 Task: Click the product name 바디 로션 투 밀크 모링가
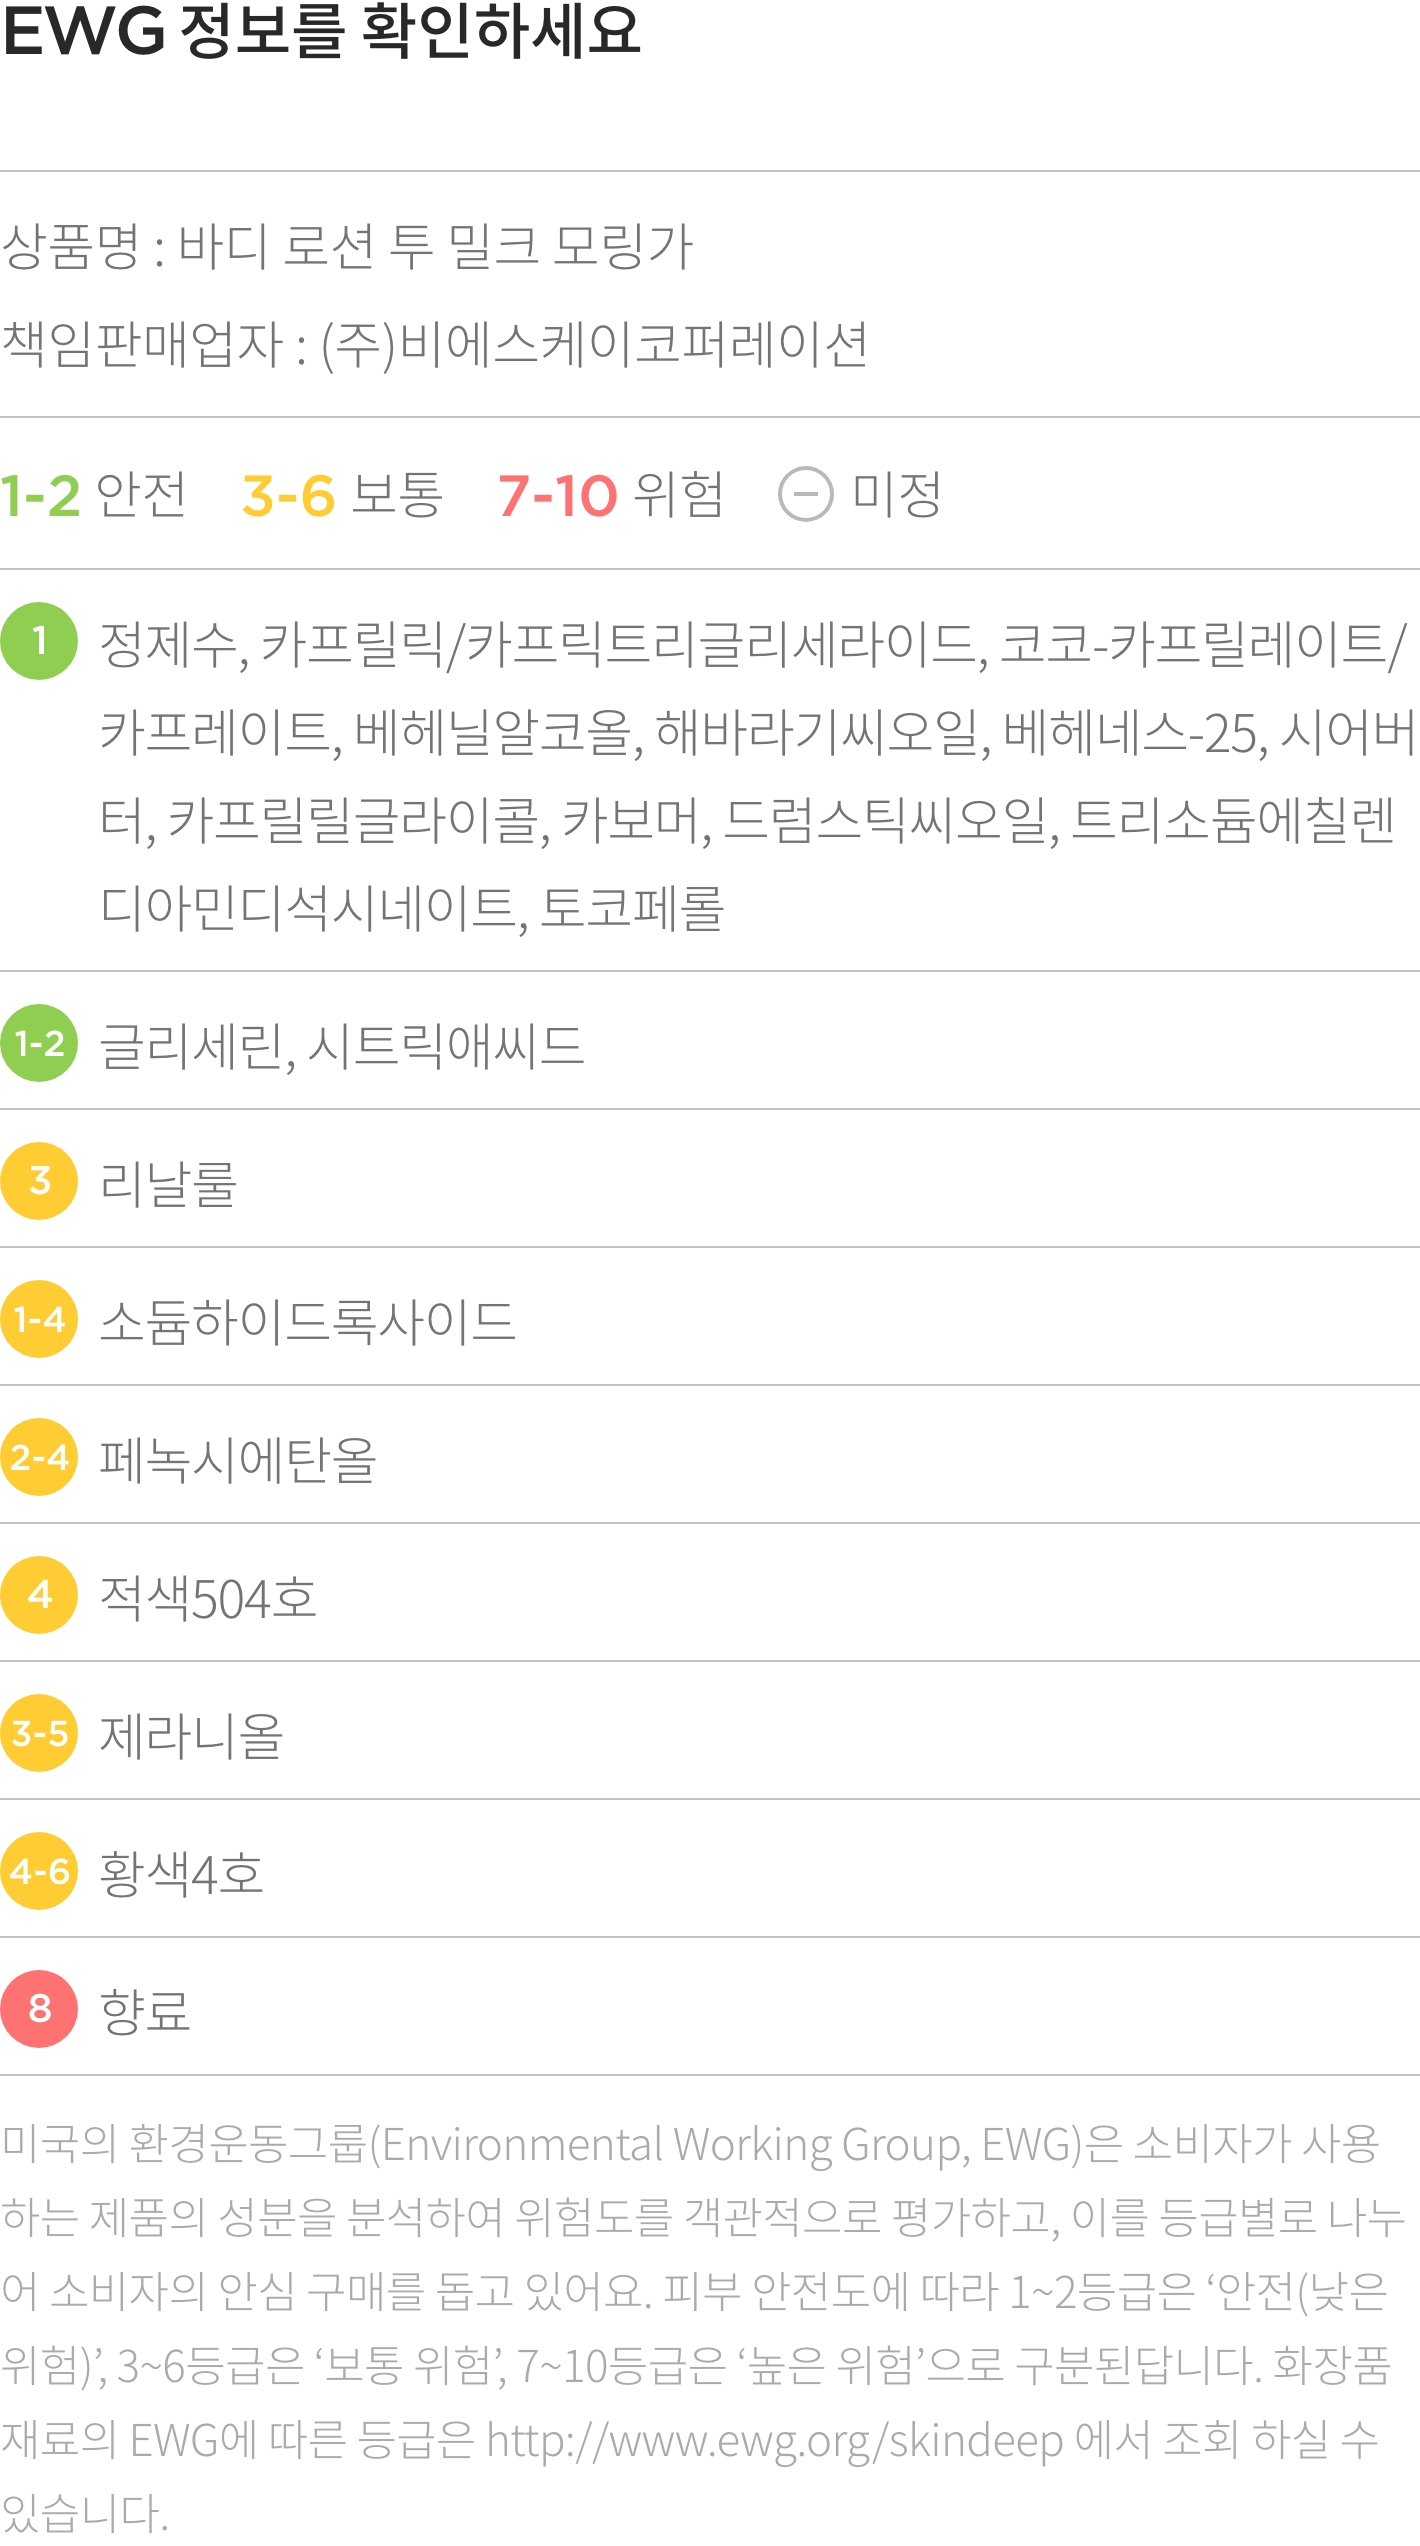click(x=435, y=246)
